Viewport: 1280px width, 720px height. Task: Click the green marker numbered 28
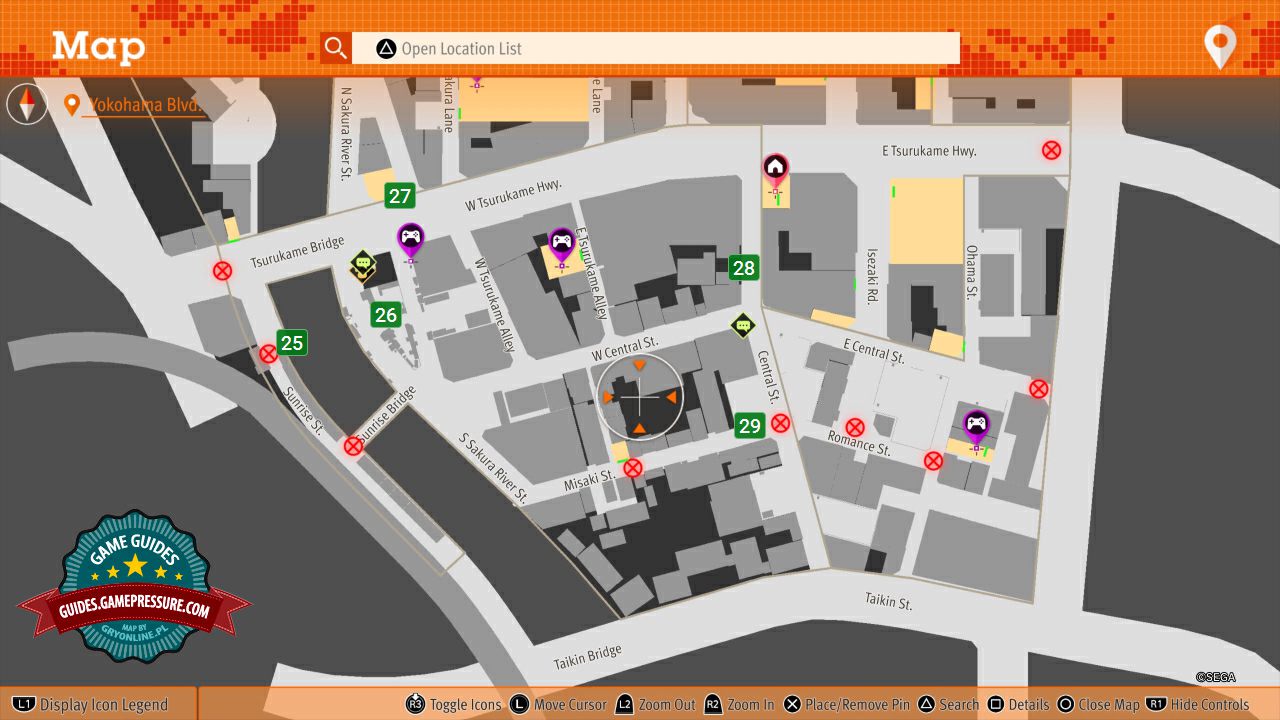tap(743, 268)
